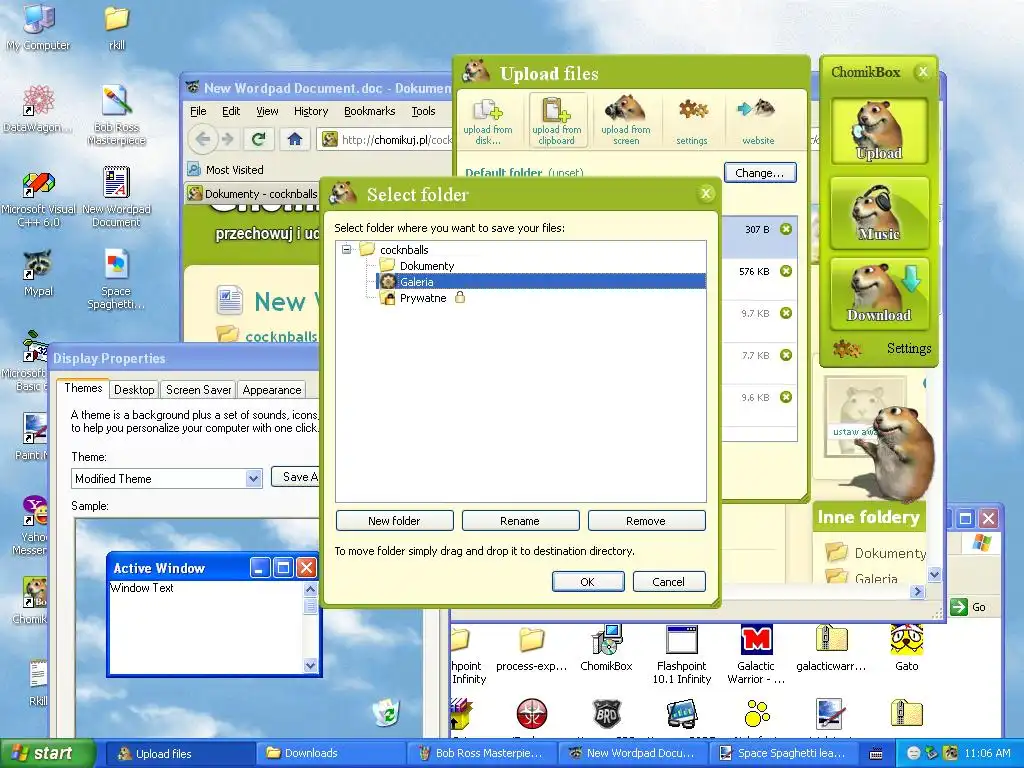Remove the 576 KB upload entry
Image resolution: width=1024 pixels, height=768 pixels.
[x=786, y=271]
